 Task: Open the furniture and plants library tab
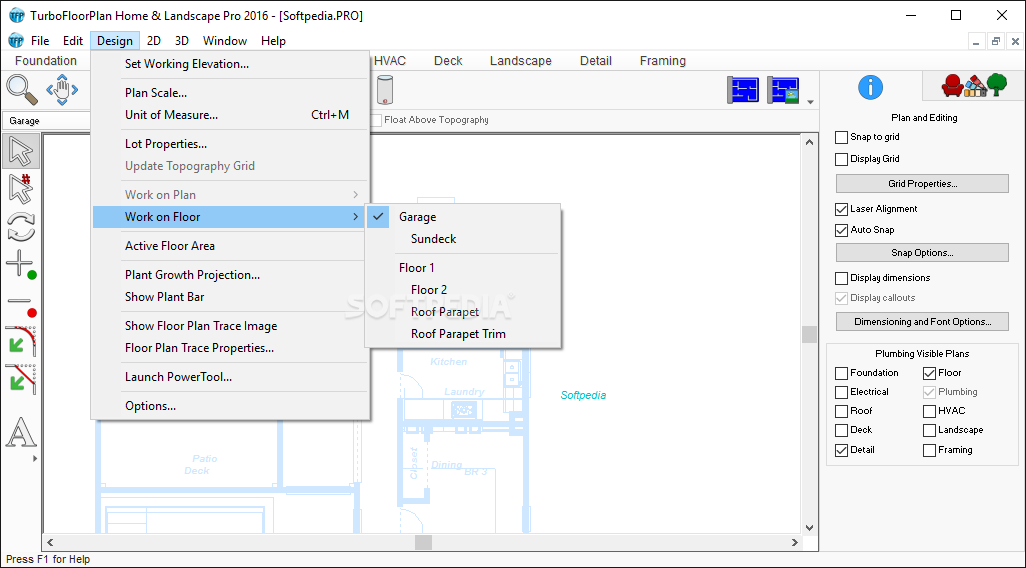[x=974, y=85]
